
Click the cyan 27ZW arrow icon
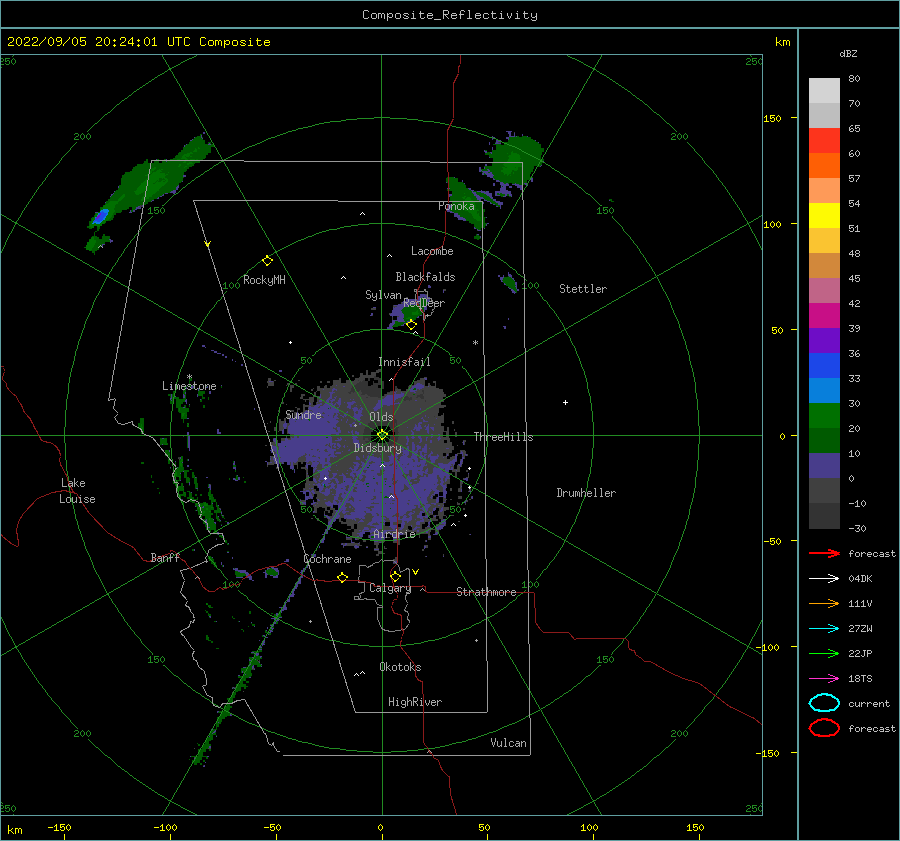[x=824, y=629]
